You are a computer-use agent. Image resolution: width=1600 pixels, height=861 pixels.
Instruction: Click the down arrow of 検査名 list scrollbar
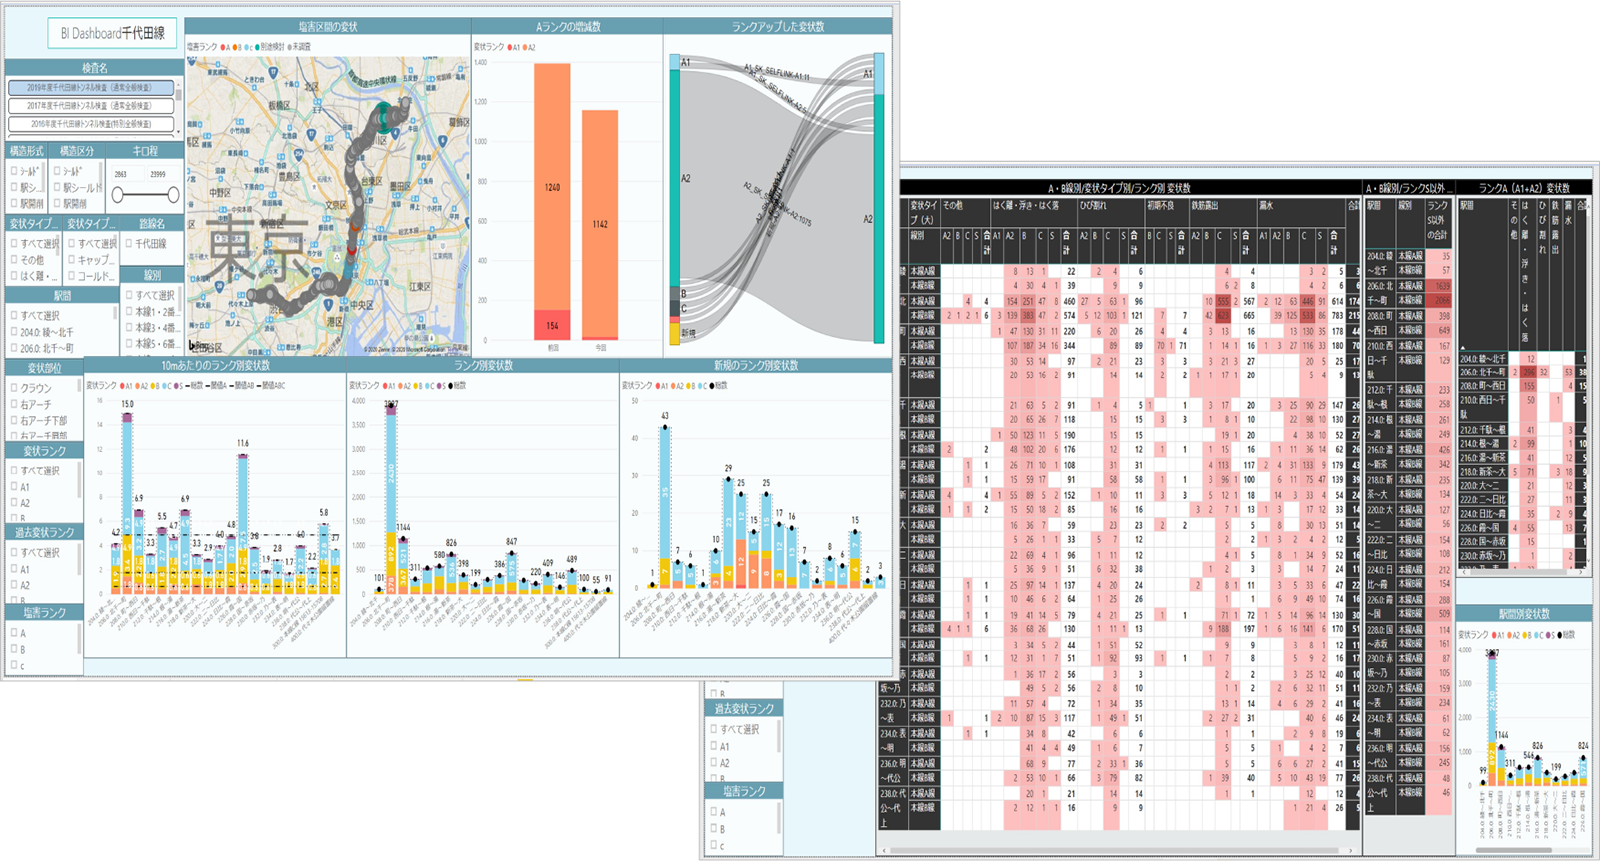(x=179, y=131)
